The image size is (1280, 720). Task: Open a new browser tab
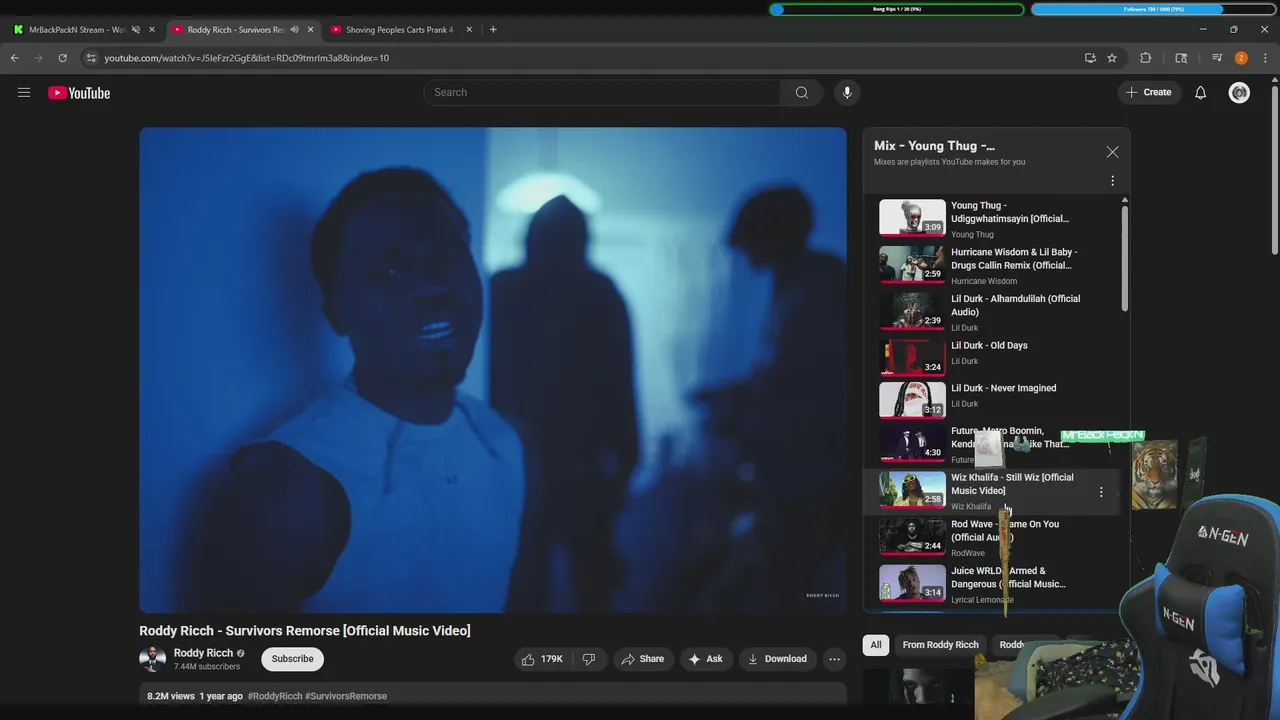click(493, 30)
